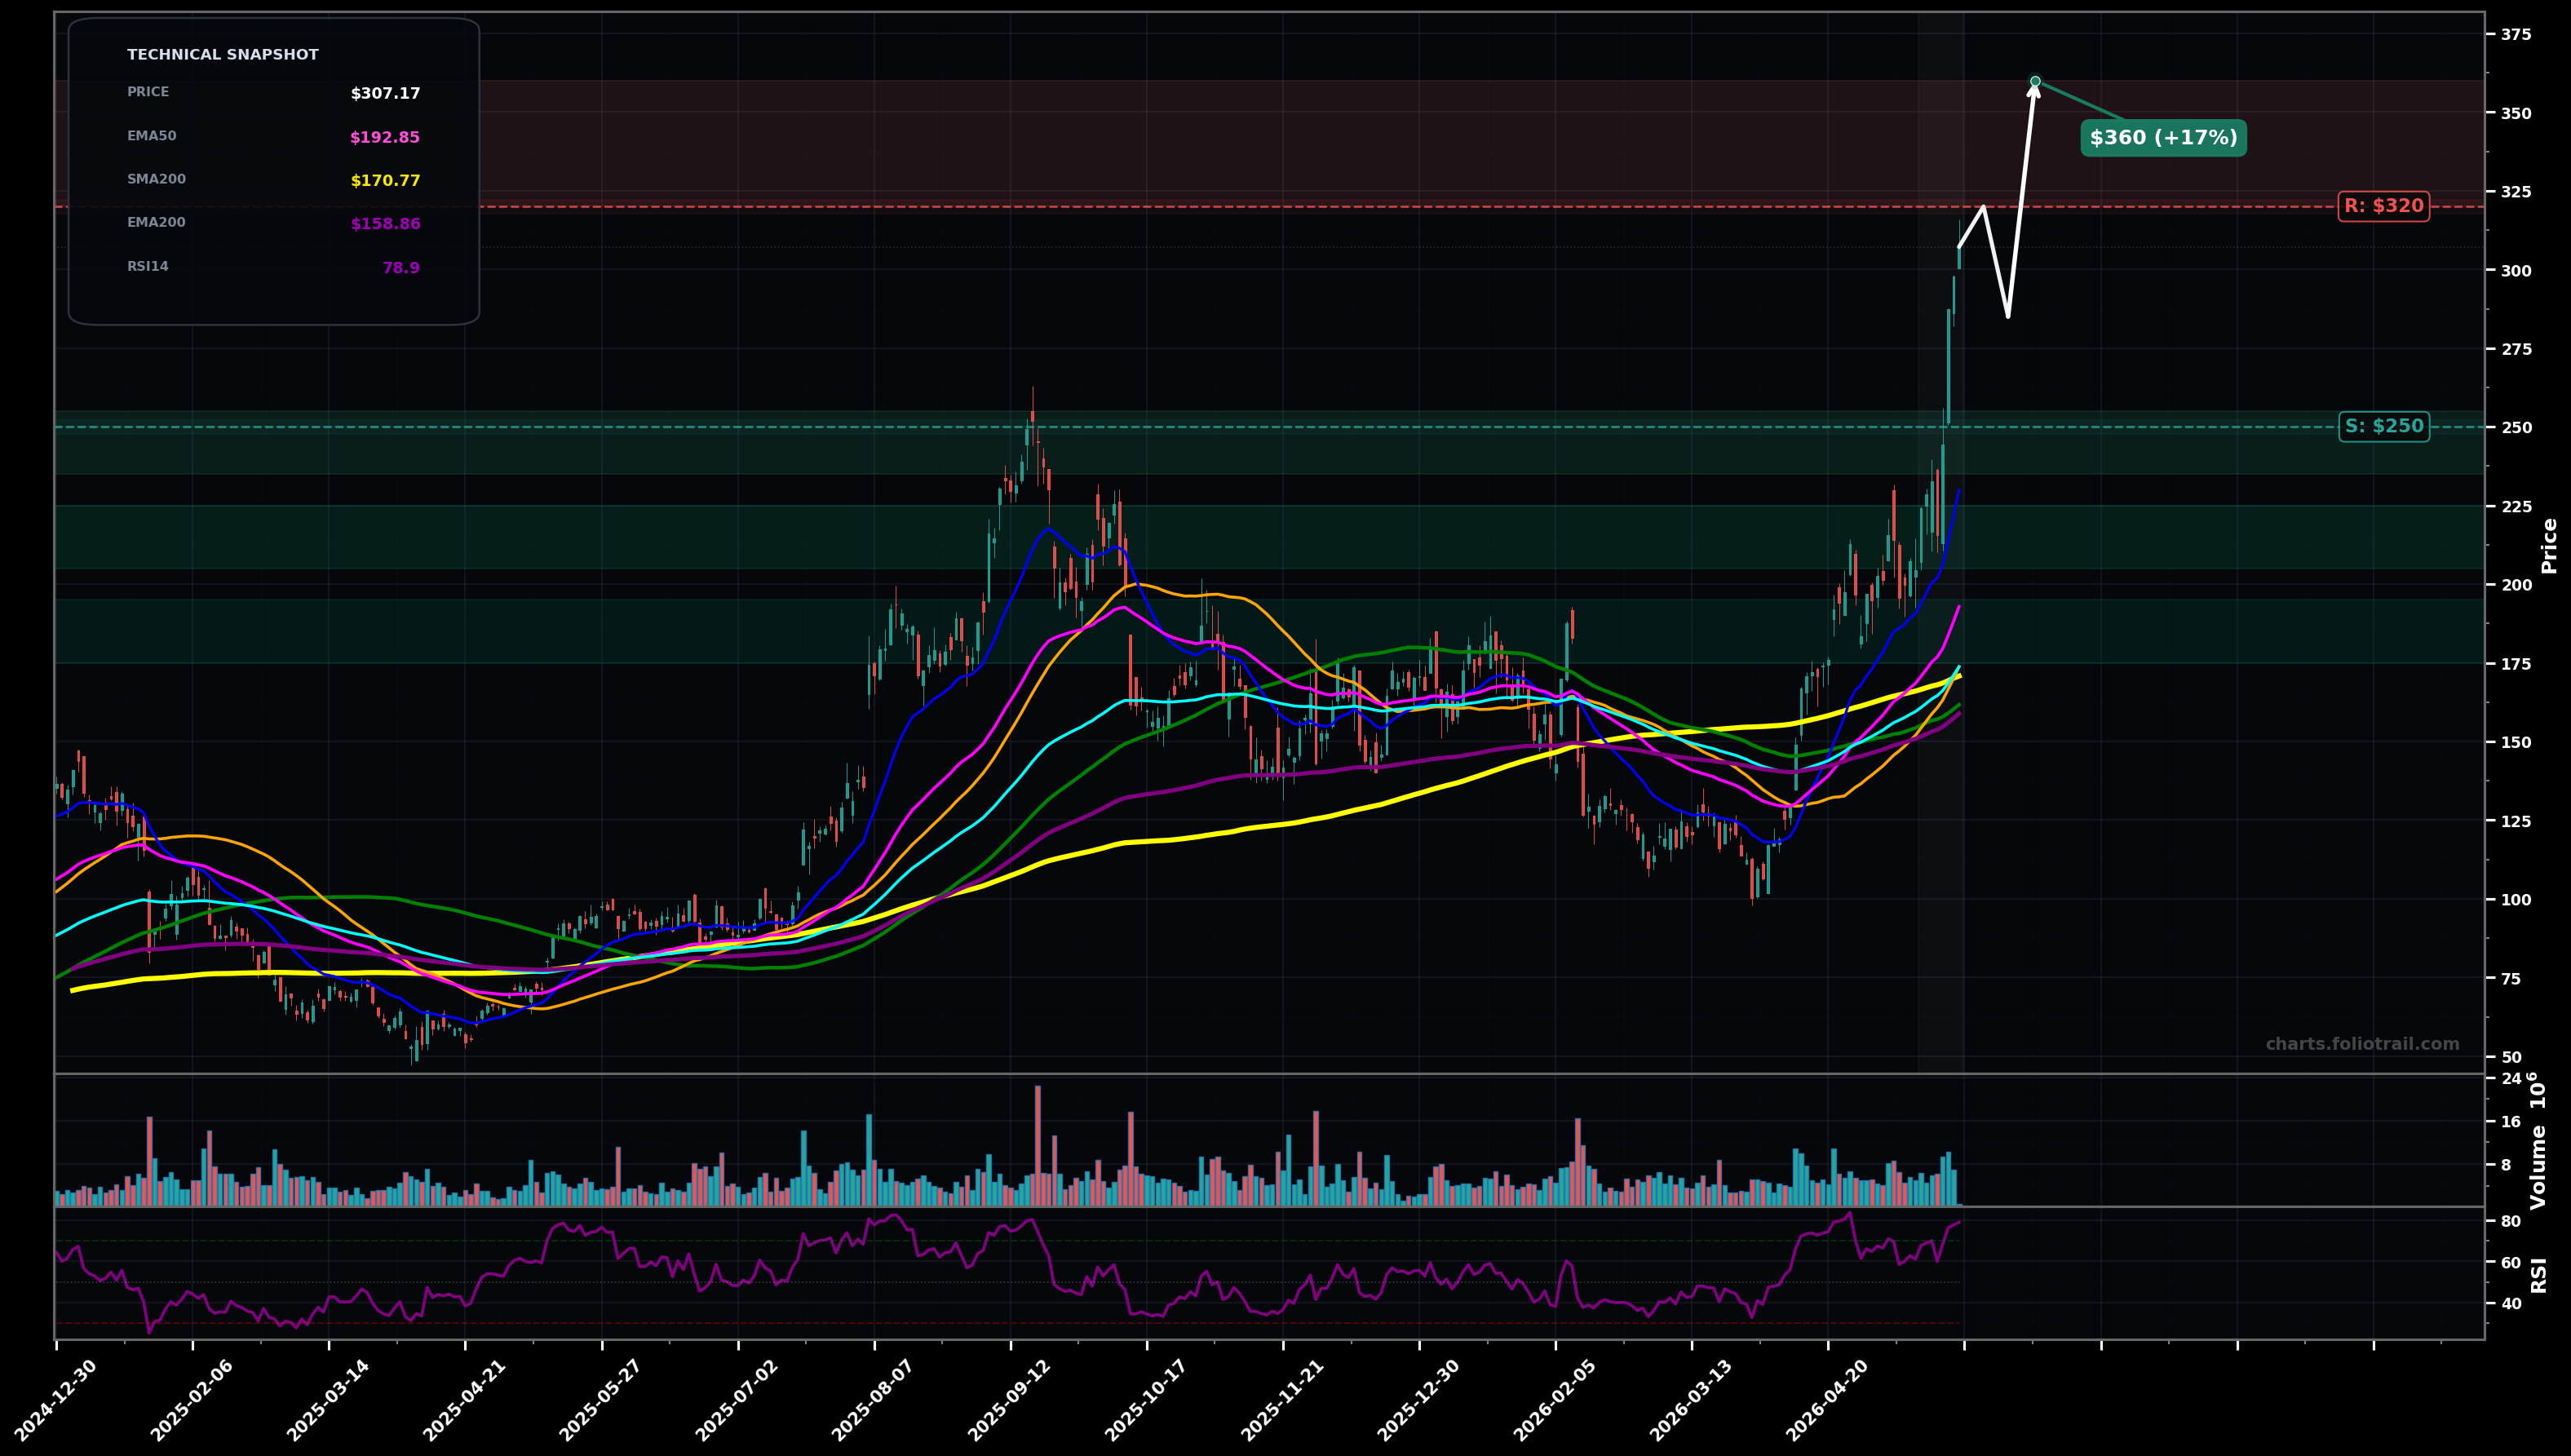This screenshot has width=2571, height=1456.
Task: Click the 2026-03-13 date axis label
Action: click(x=1690, y=1400)
